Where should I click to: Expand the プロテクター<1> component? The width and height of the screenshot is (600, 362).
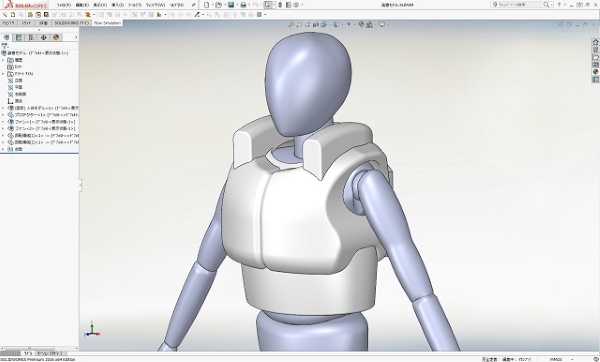3,115
